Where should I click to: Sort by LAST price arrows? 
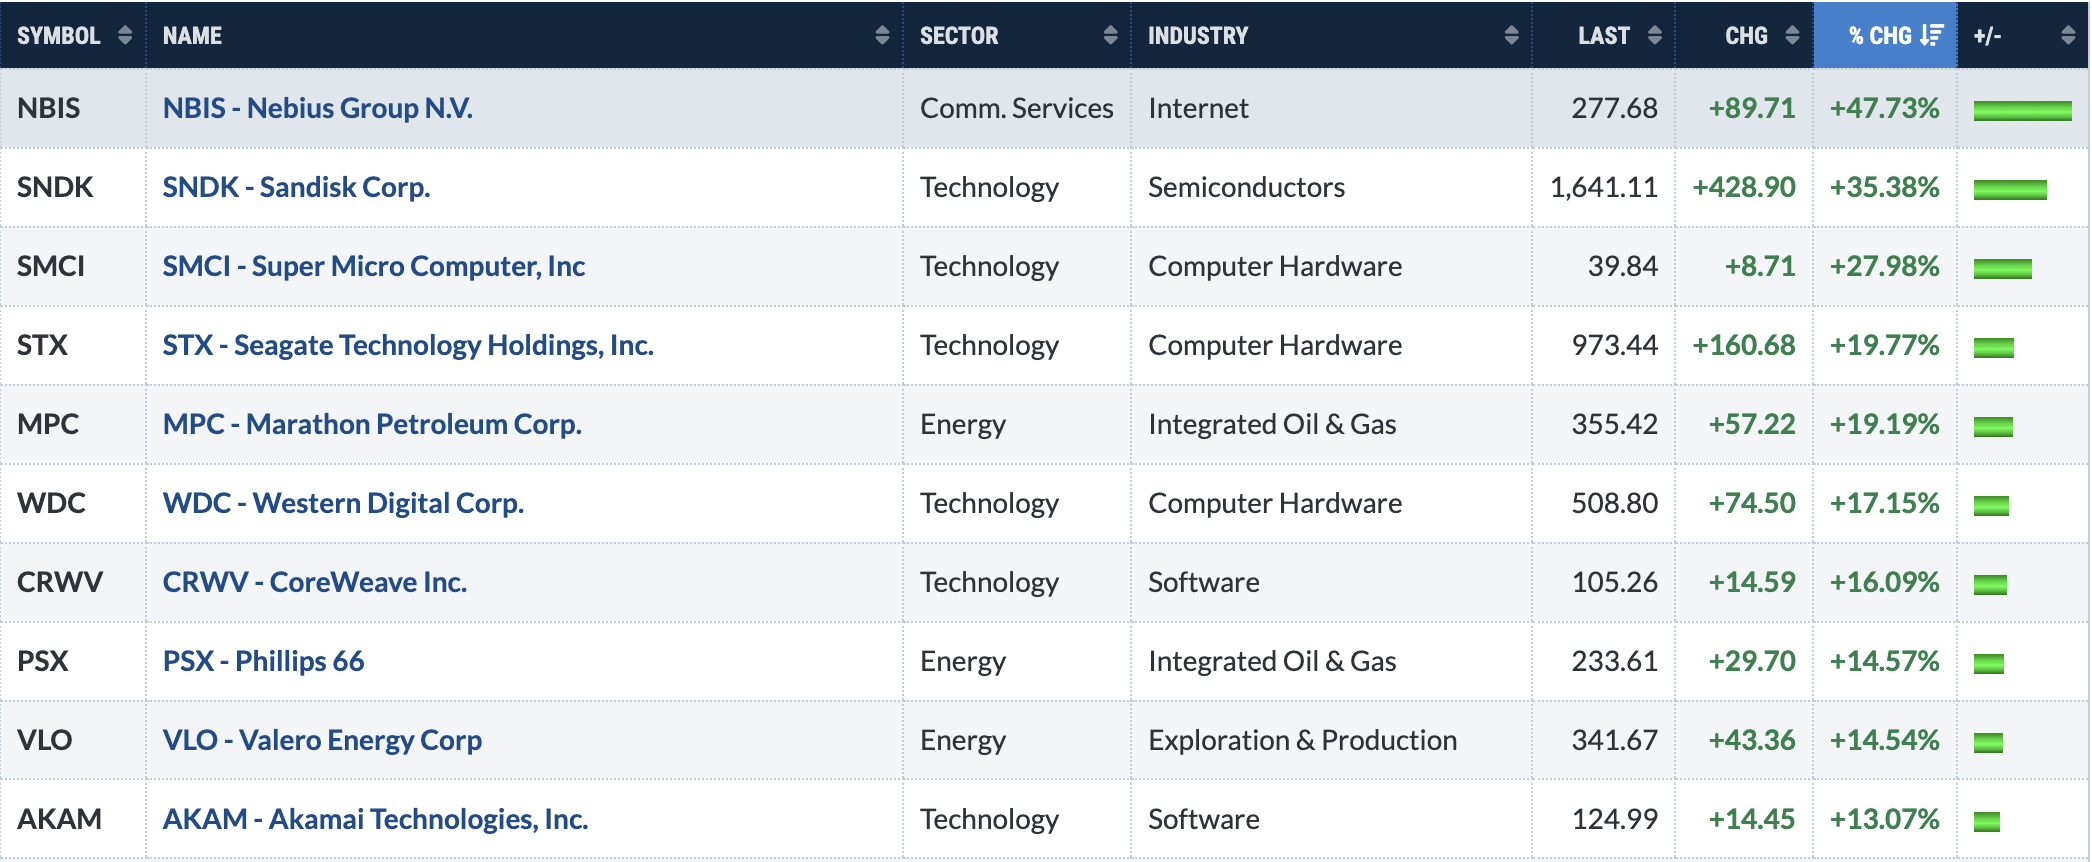(1655, 35)
